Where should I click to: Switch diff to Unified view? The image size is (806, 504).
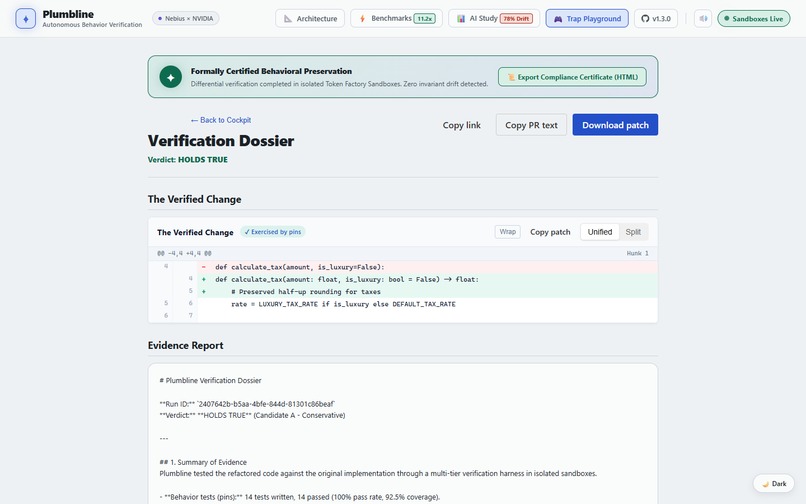tap(600, 232)
